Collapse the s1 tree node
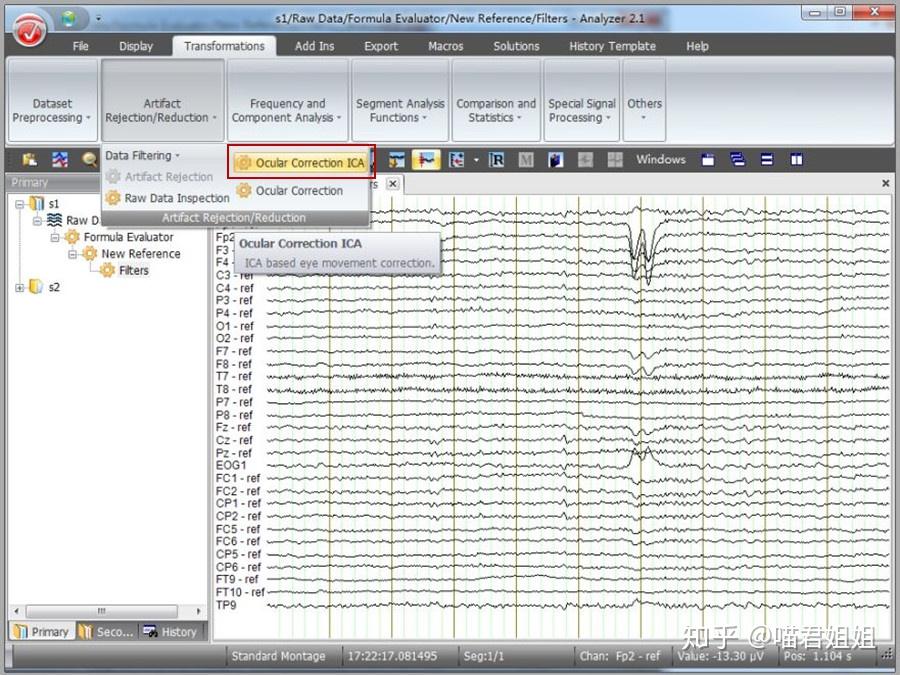The width and height of the screenshot is (900, 675). pos(20,204)
